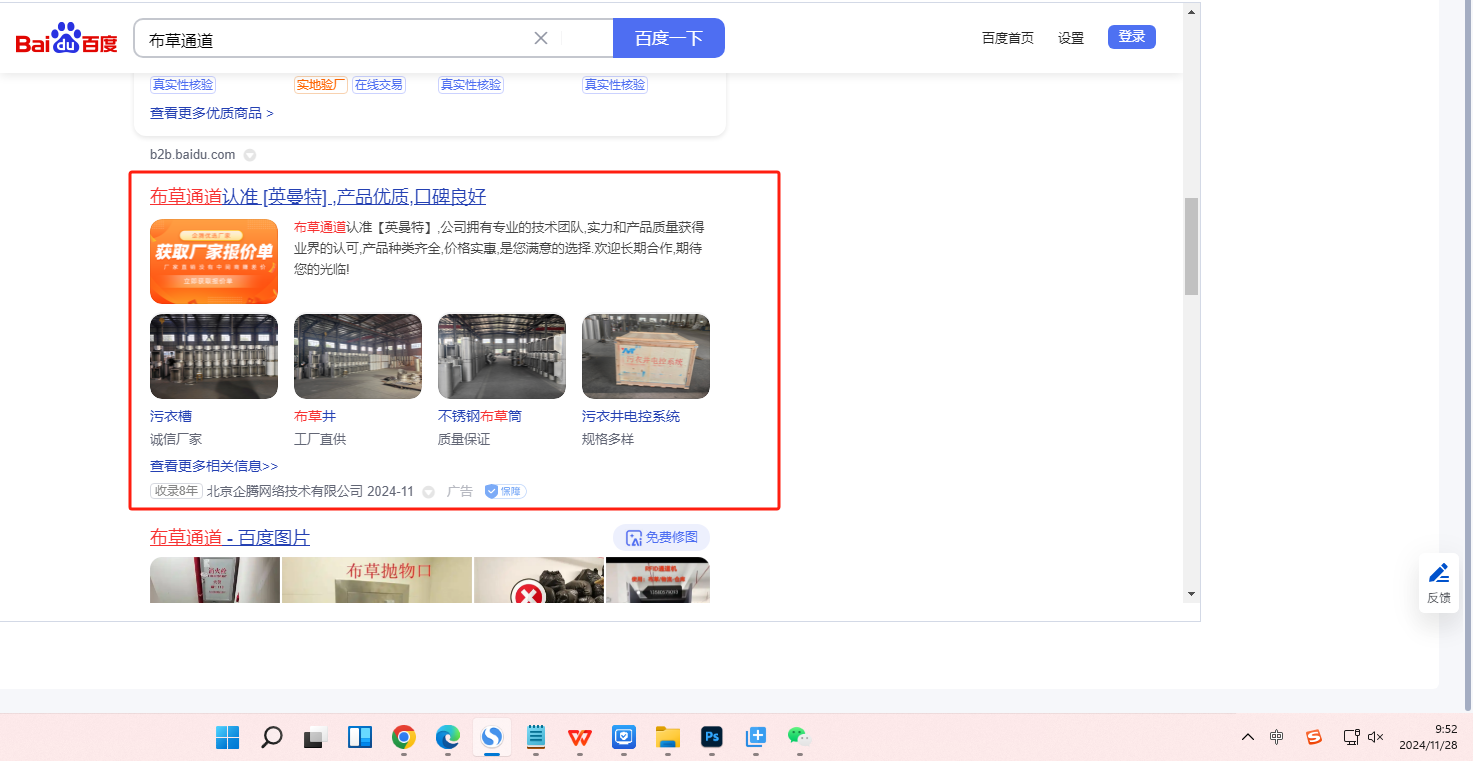Open Microsoft Edge from the taskbar

pos(447,738)
